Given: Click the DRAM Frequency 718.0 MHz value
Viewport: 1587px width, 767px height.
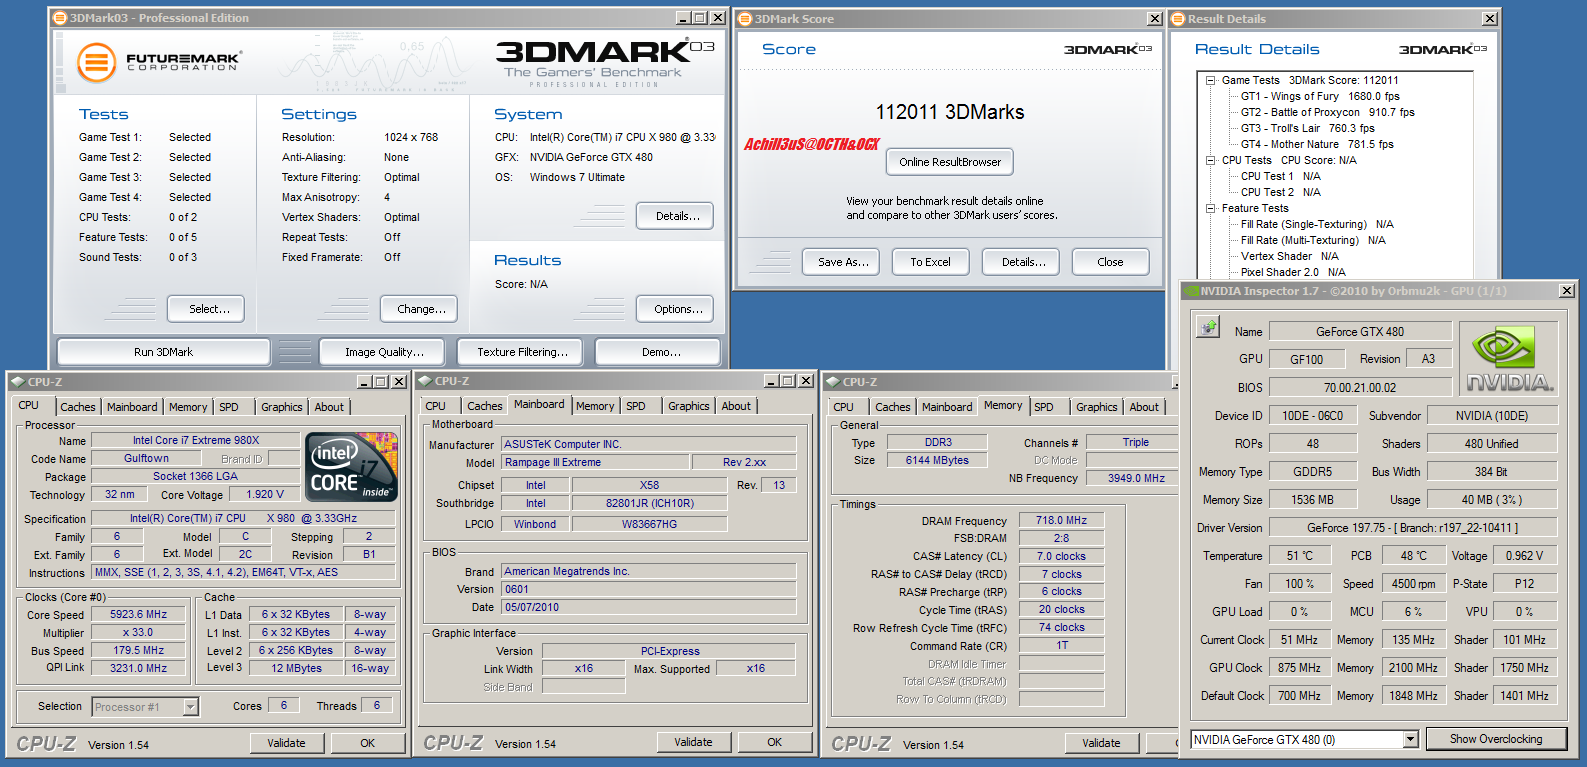Looking at the screenshot, I should pos(1062,520).
